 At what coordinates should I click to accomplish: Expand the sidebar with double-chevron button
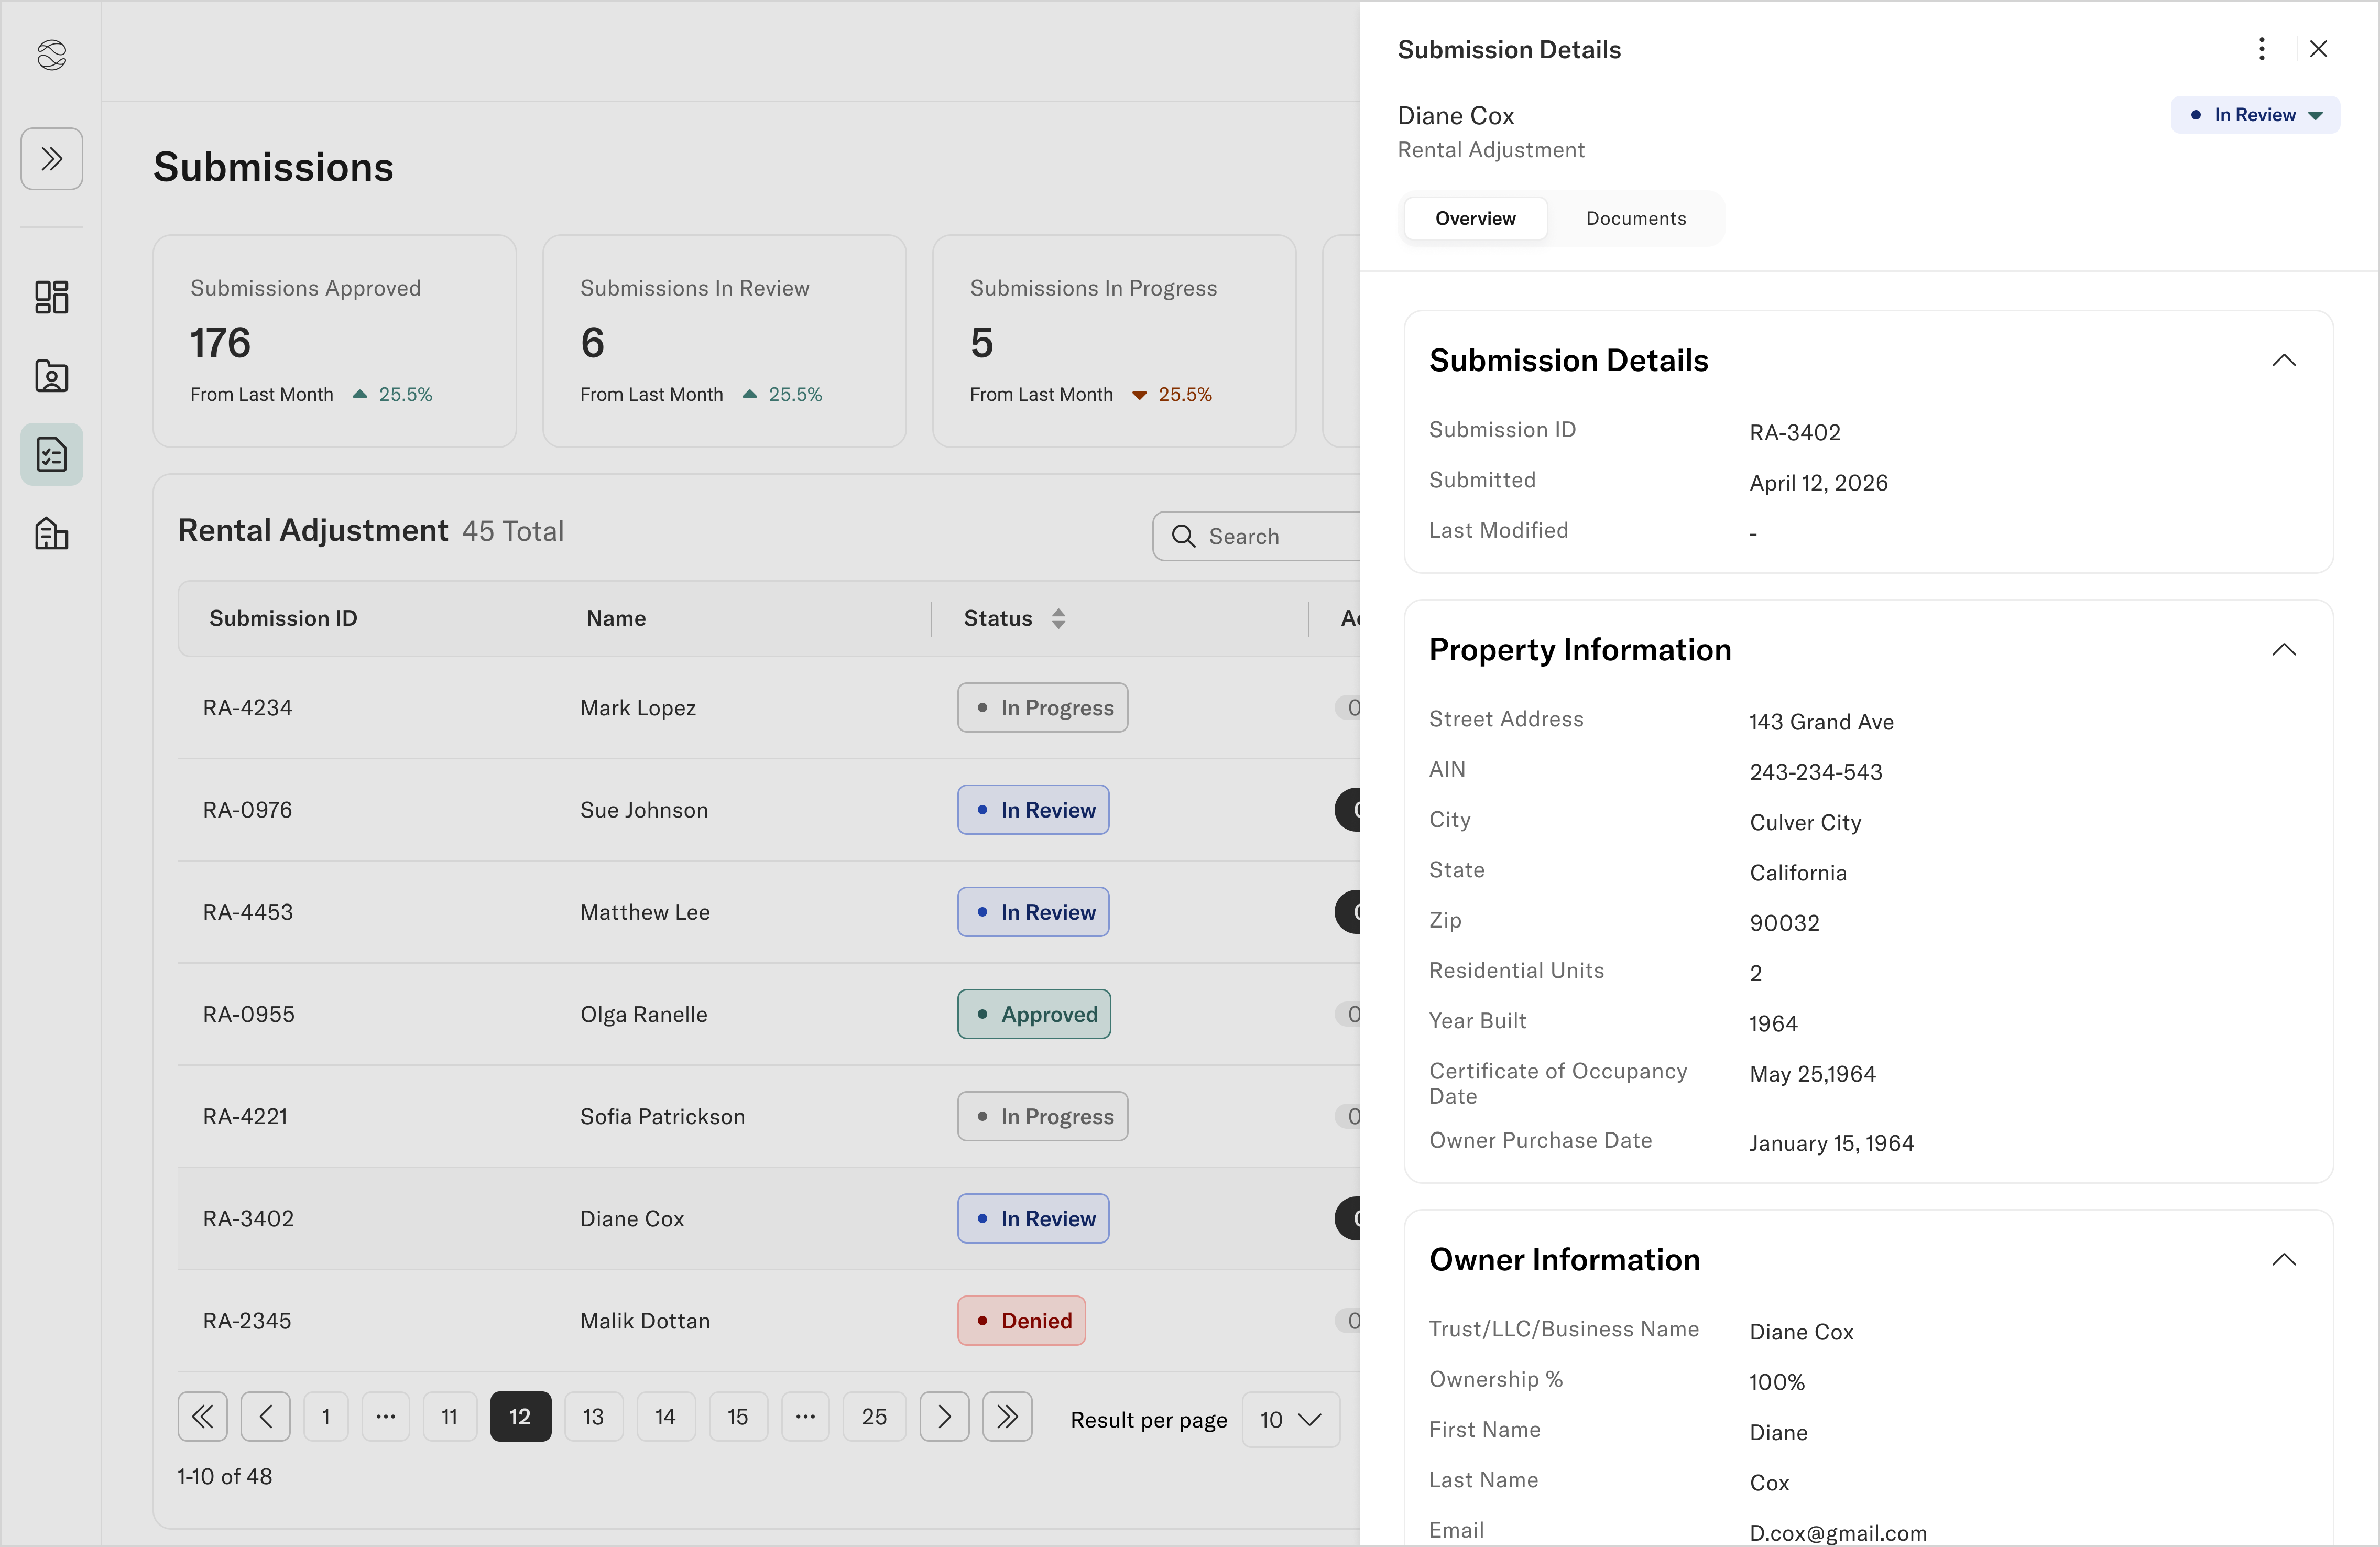pos(52,158)
